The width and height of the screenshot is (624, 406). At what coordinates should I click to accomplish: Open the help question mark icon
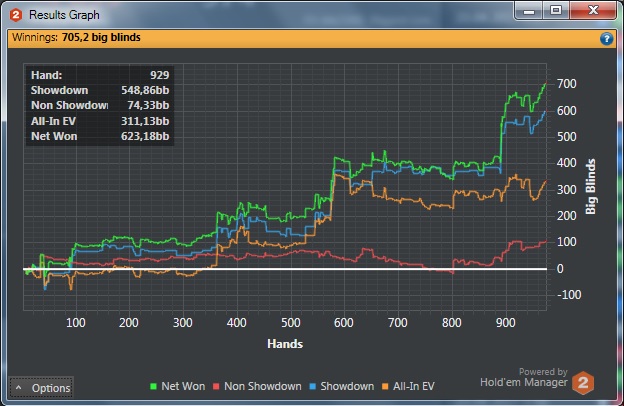[606, 39]
